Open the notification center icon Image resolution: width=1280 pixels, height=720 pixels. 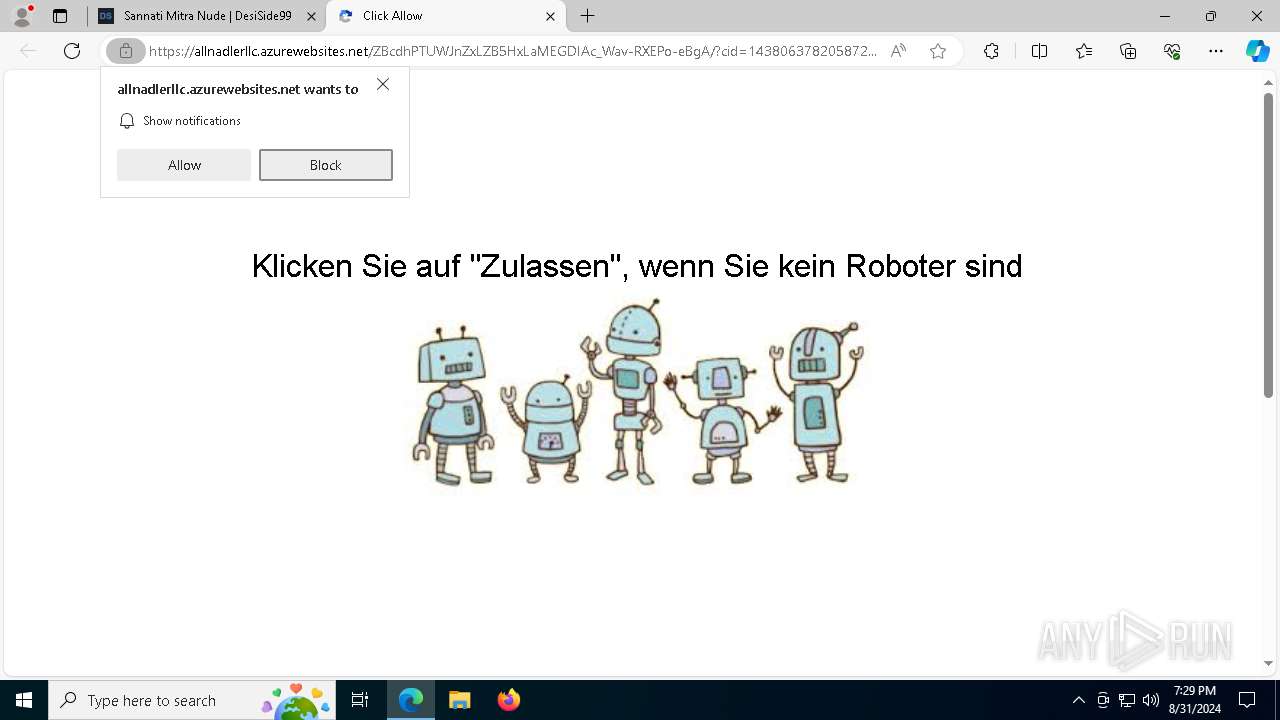tap(1247, 700)
